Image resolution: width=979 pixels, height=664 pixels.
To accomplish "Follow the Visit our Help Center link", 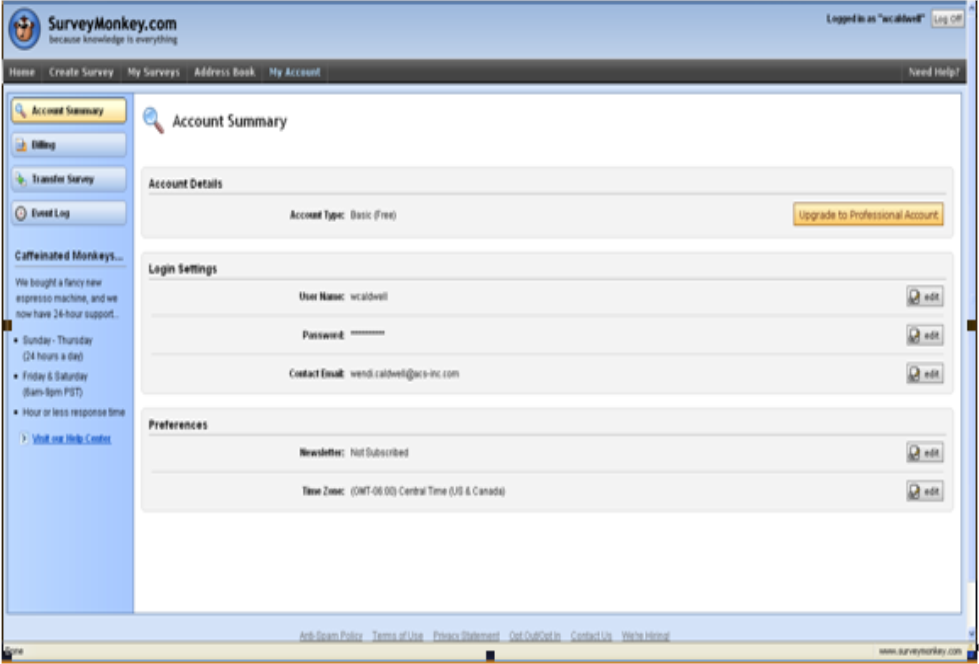I will tap(72, 439).
